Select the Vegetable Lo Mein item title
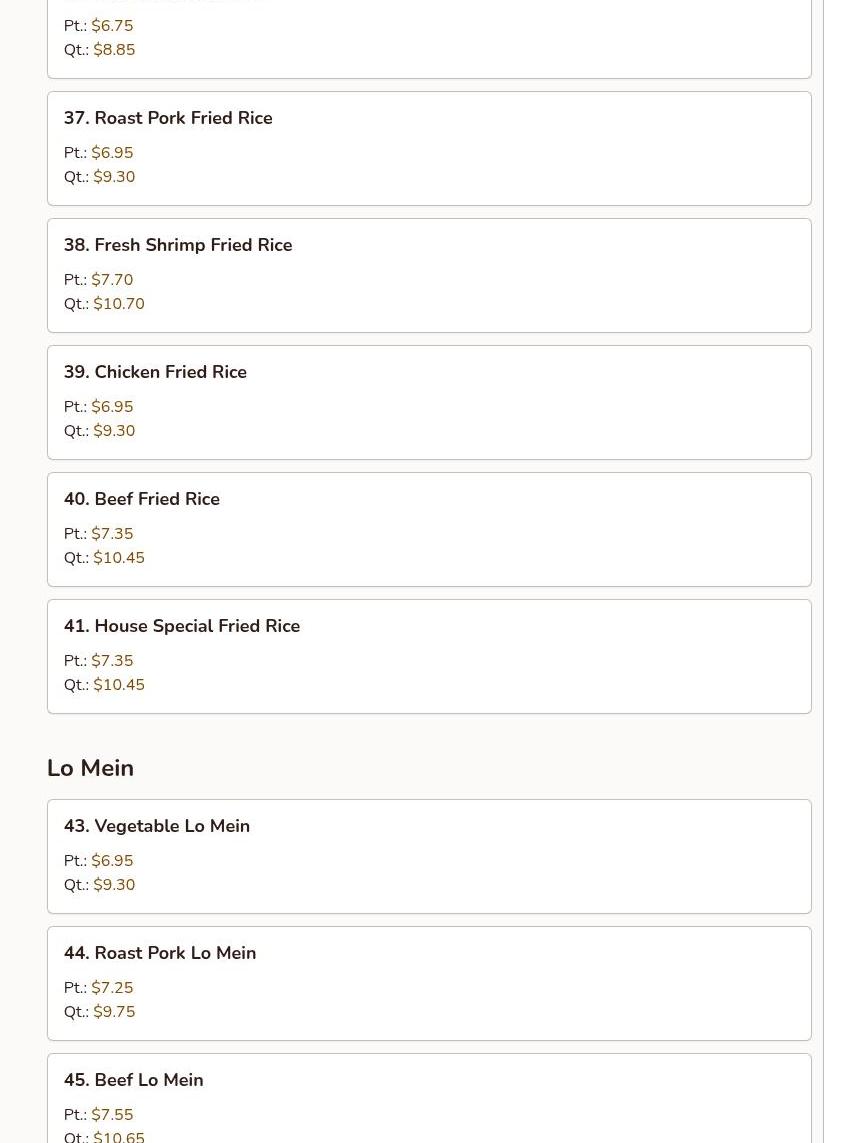The width and height of the screenshot is (844, 1143). (157, 826)
